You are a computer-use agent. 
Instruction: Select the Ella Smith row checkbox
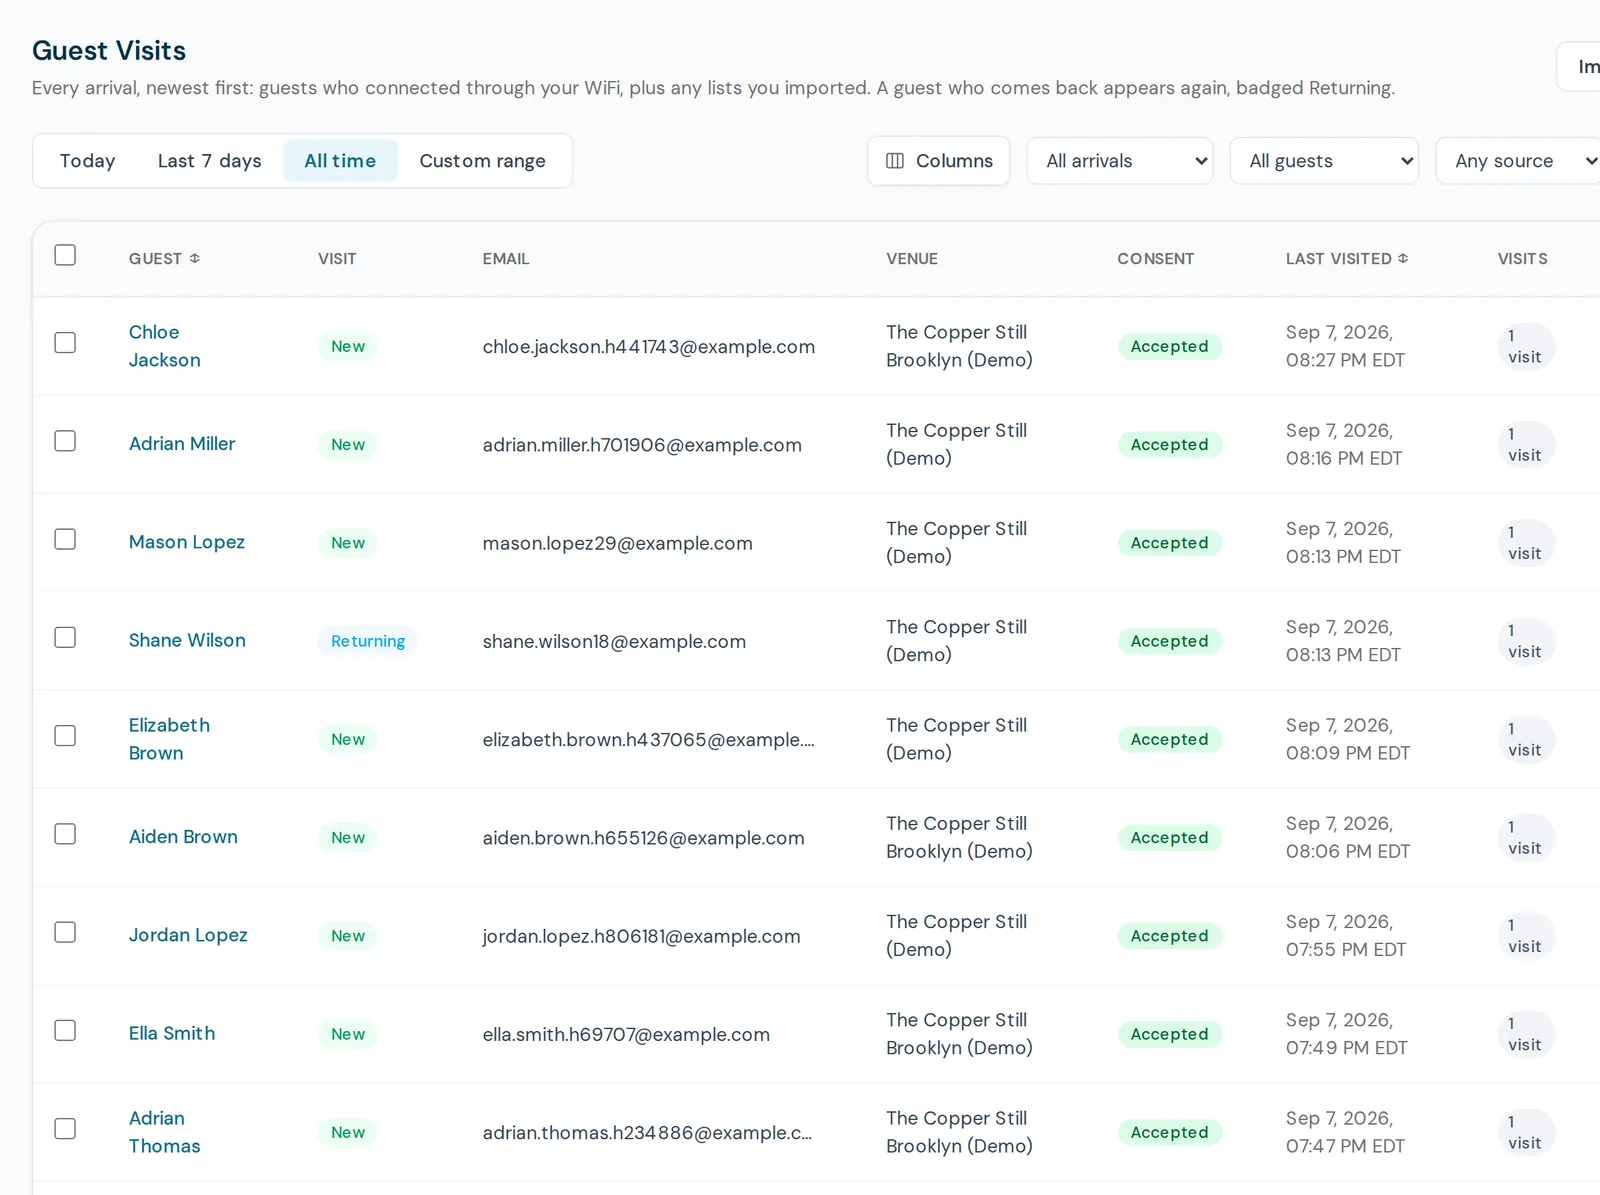(65, 1030)
